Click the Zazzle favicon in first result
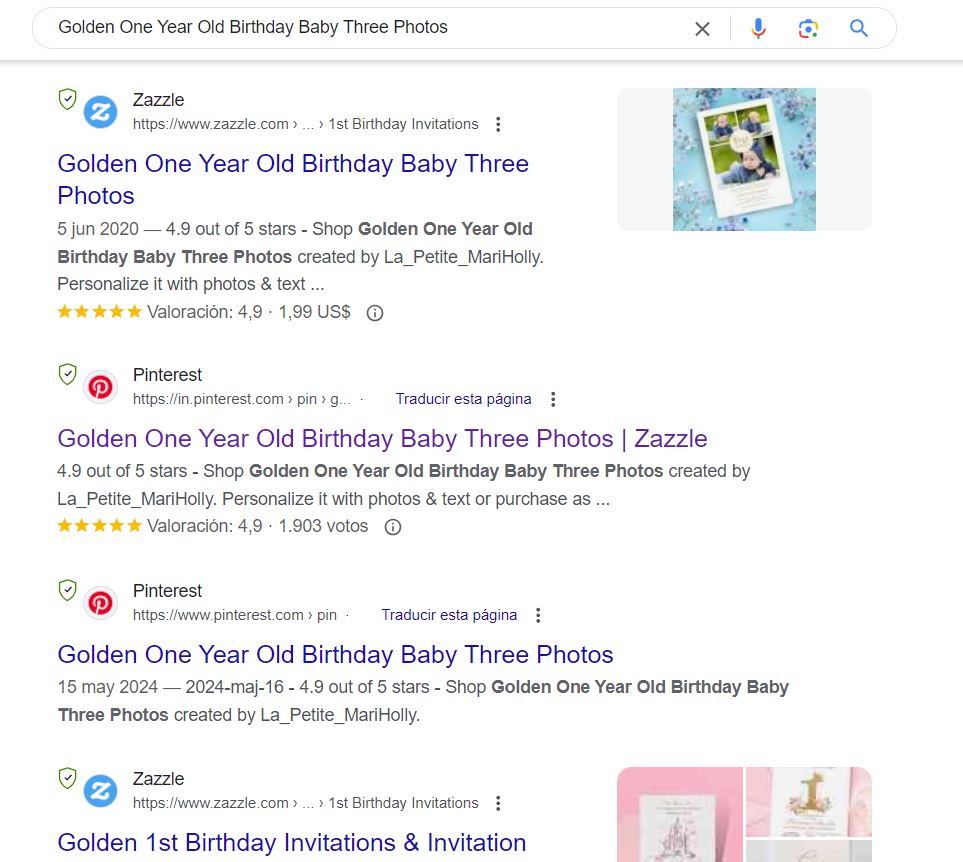 pos(101,112)
